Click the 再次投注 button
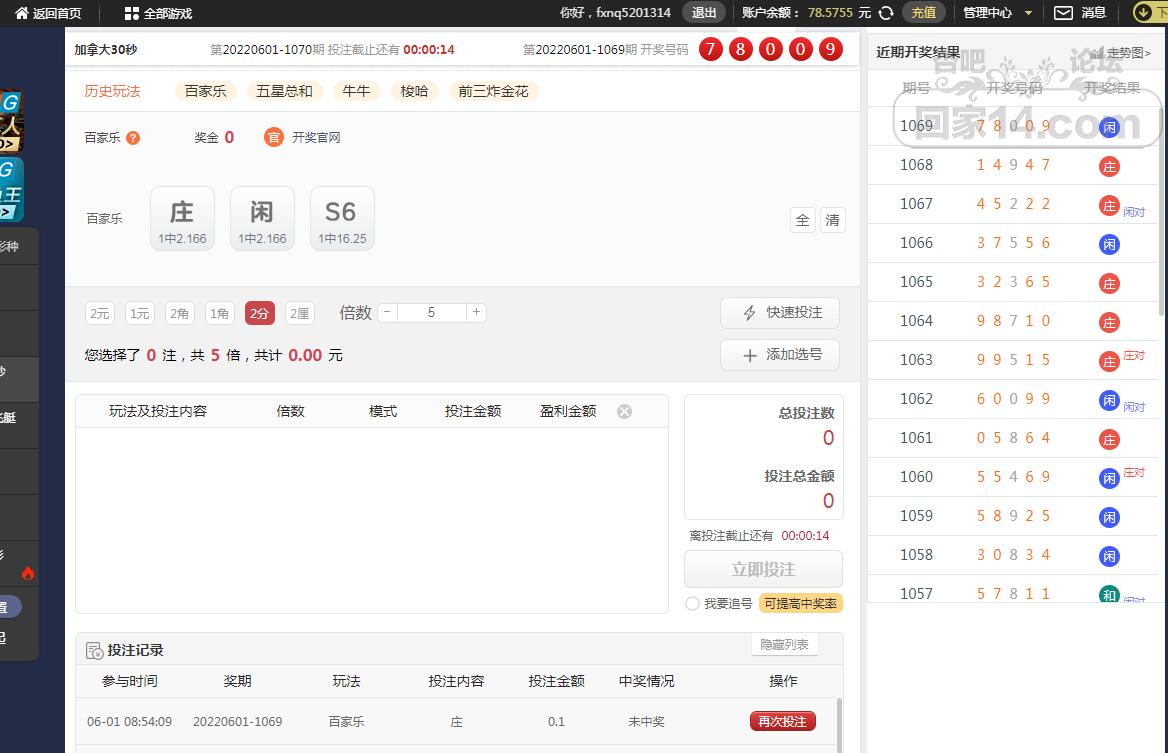The height and width of the screenshot is (753, 1168). (x=782, y=721)
